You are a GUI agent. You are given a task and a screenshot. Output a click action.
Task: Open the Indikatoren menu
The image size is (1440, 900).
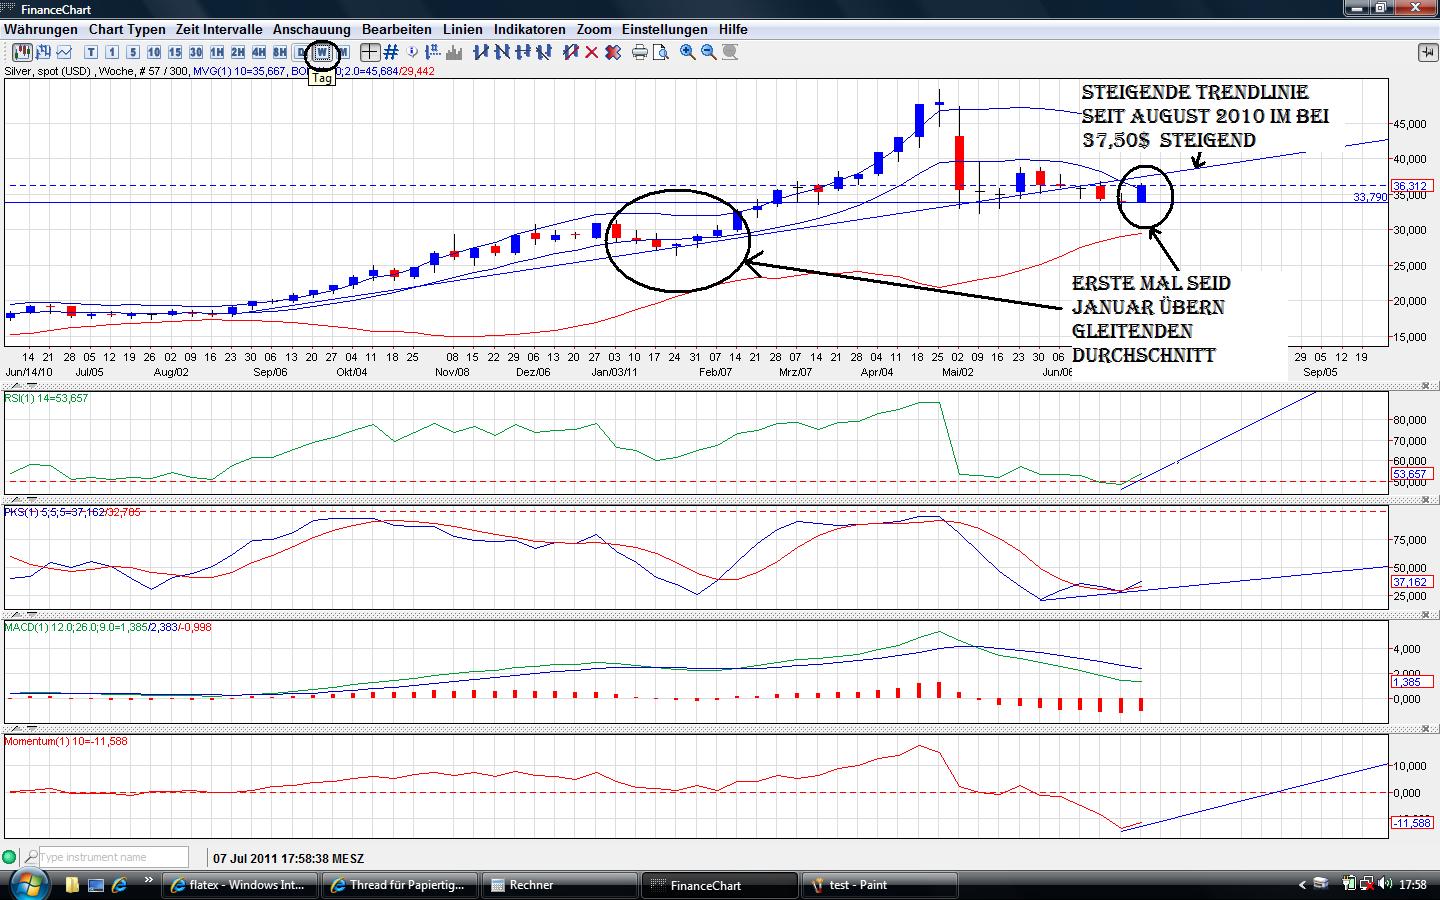530,29
